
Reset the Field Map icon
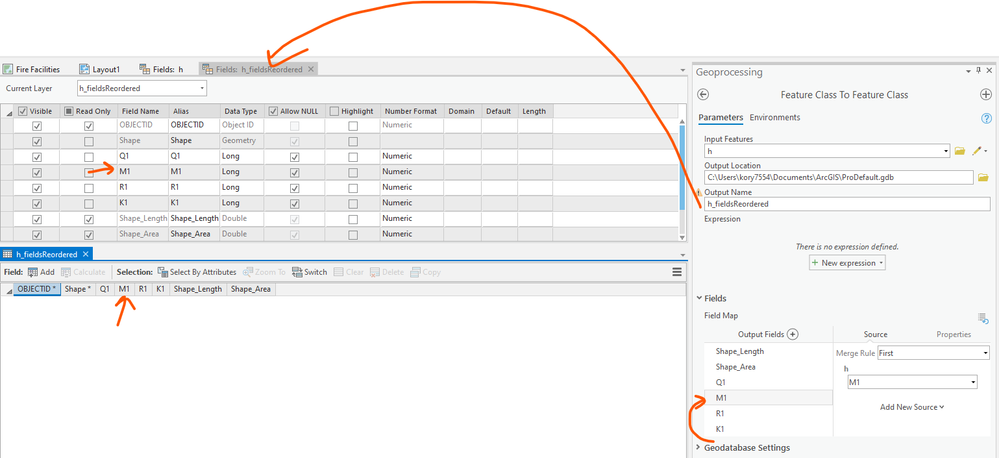(983, 318)
